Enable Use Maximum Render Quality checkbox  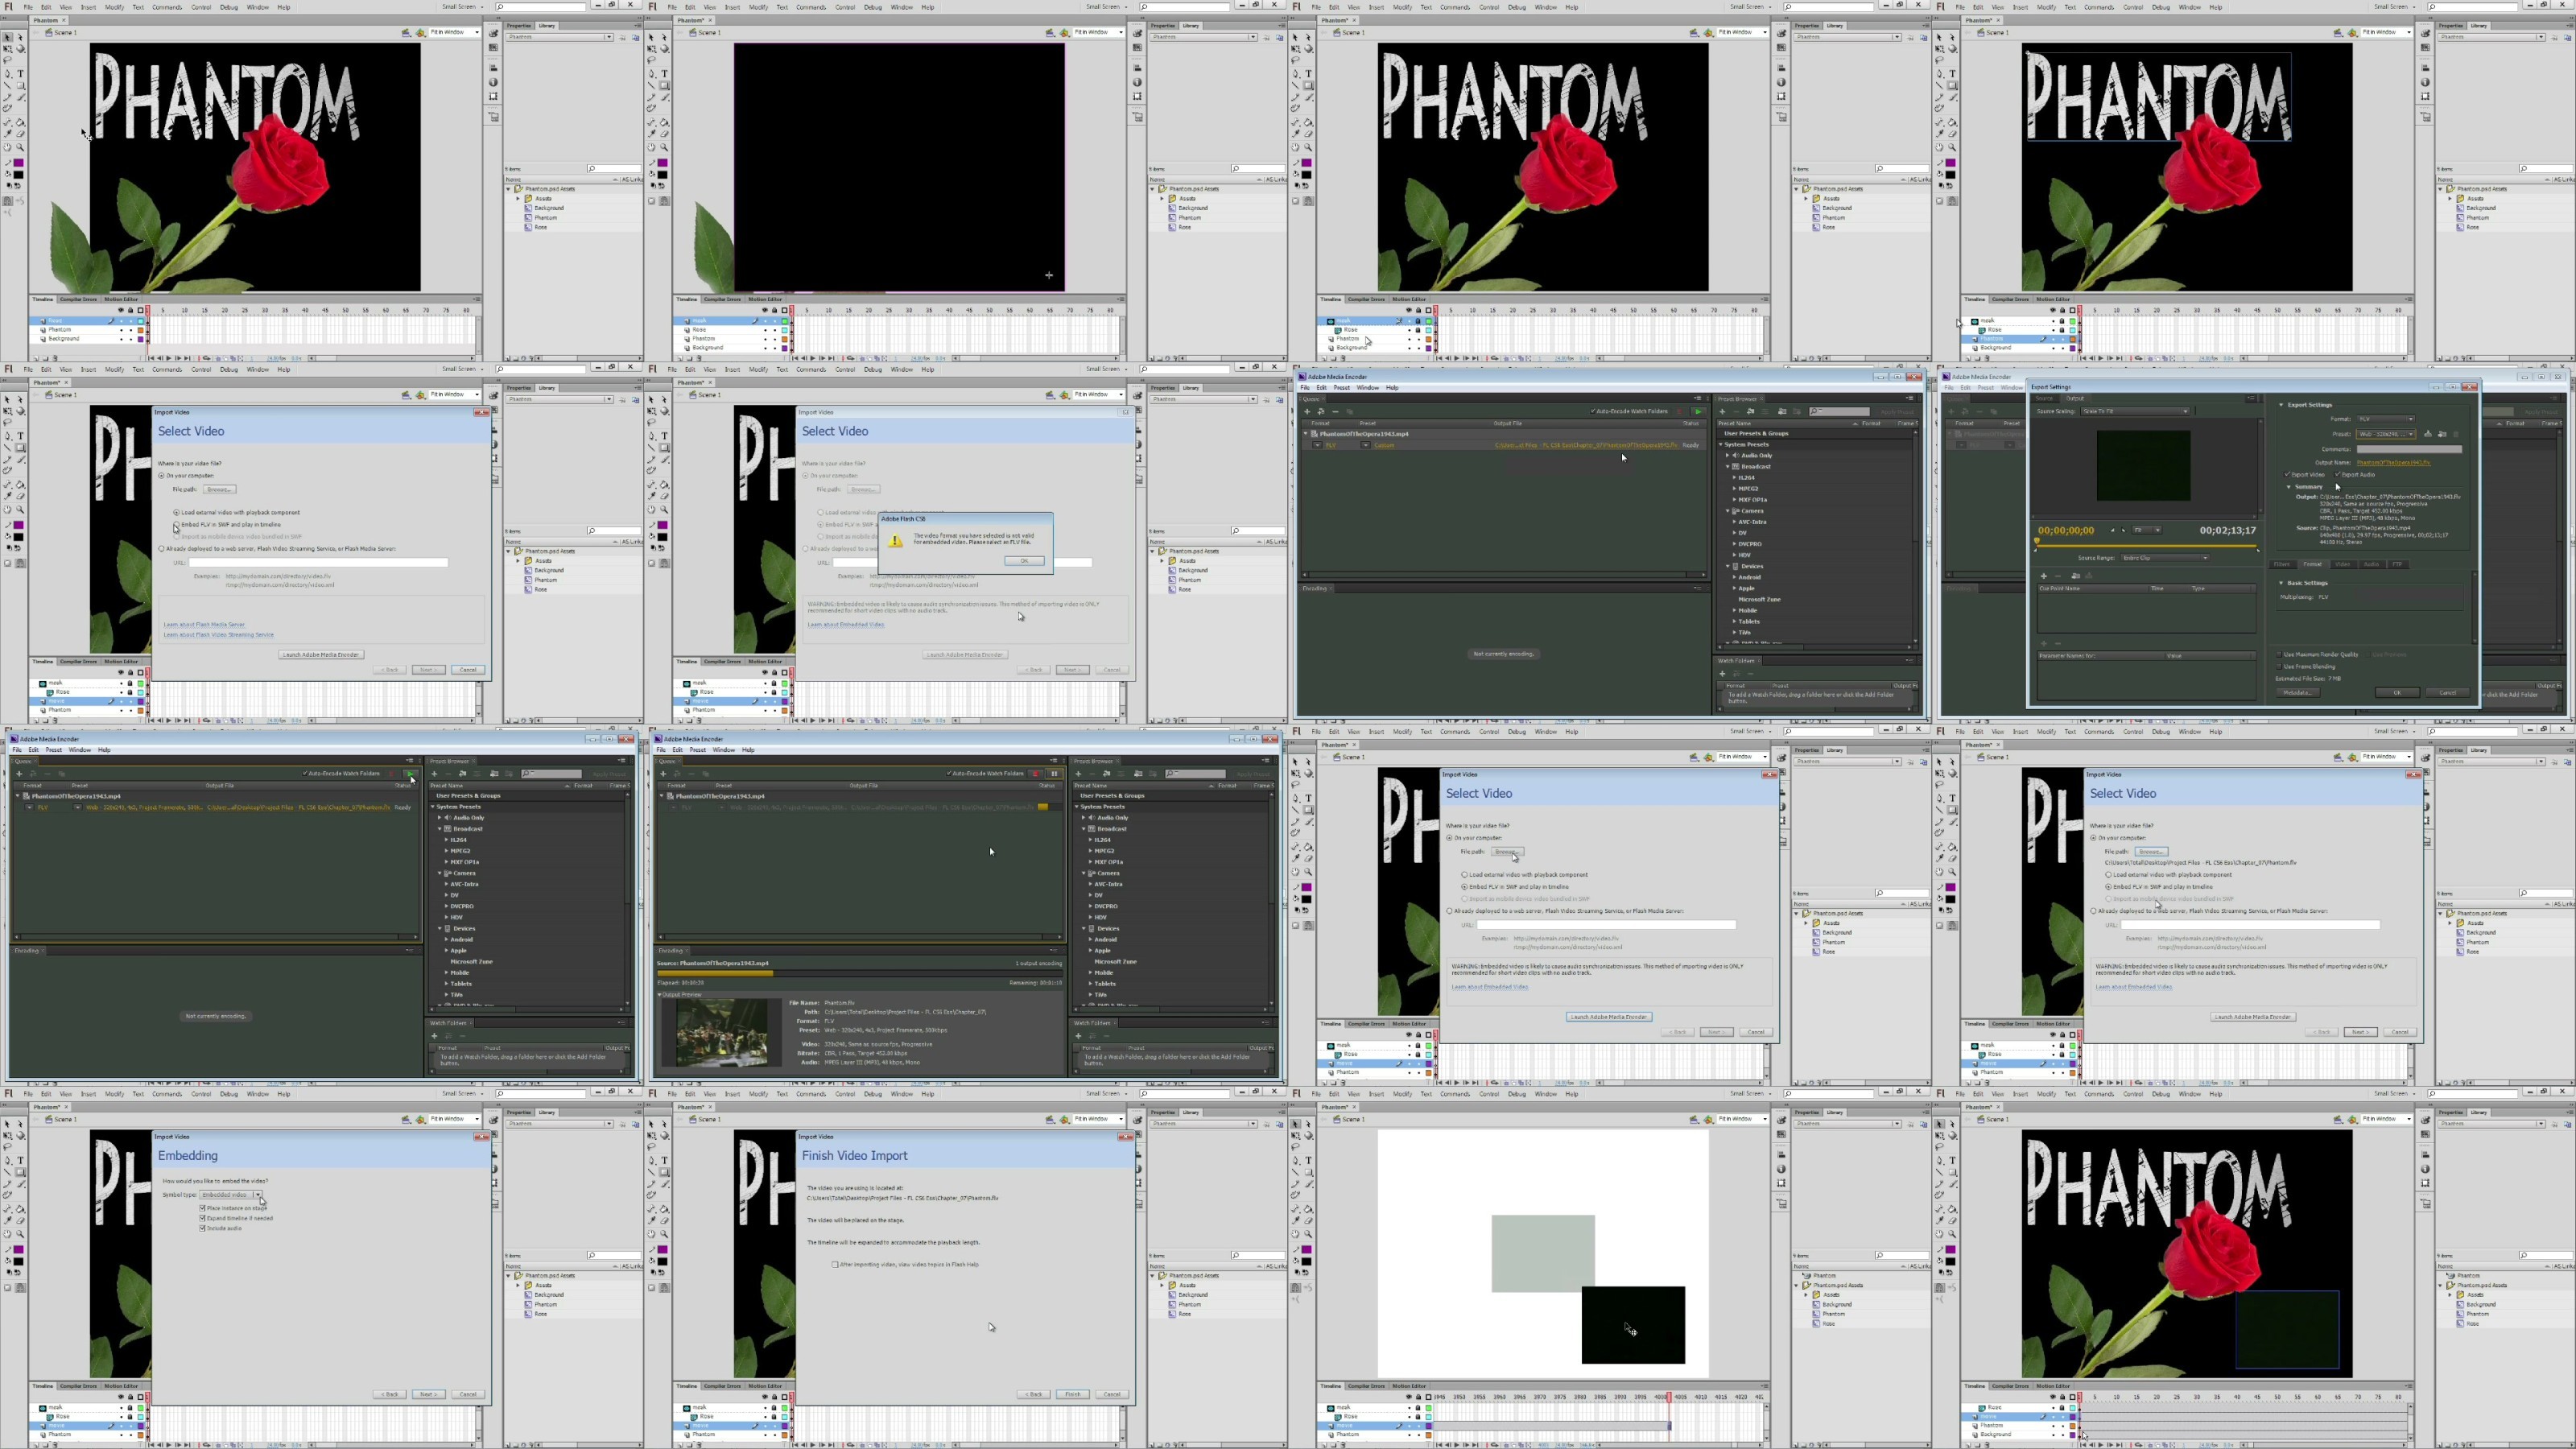[x=2279, y=655]
